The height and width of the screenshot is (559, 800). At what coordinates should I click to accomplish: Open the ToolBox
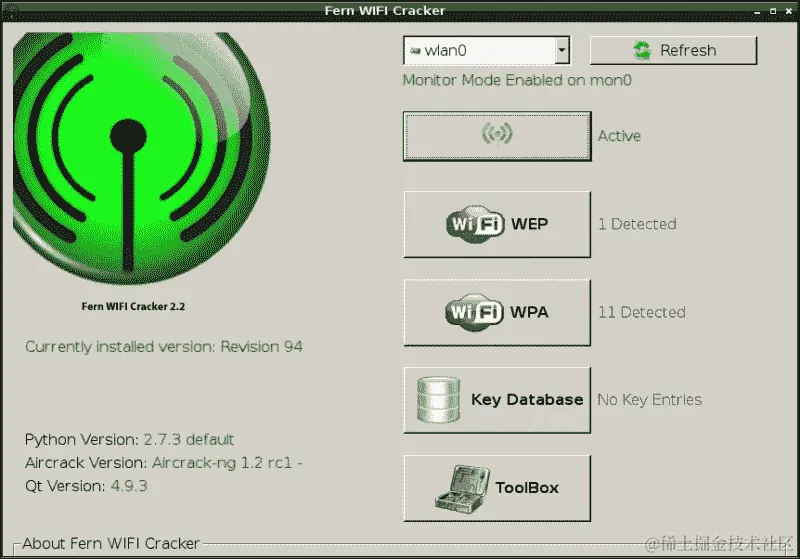click(497, 488)
